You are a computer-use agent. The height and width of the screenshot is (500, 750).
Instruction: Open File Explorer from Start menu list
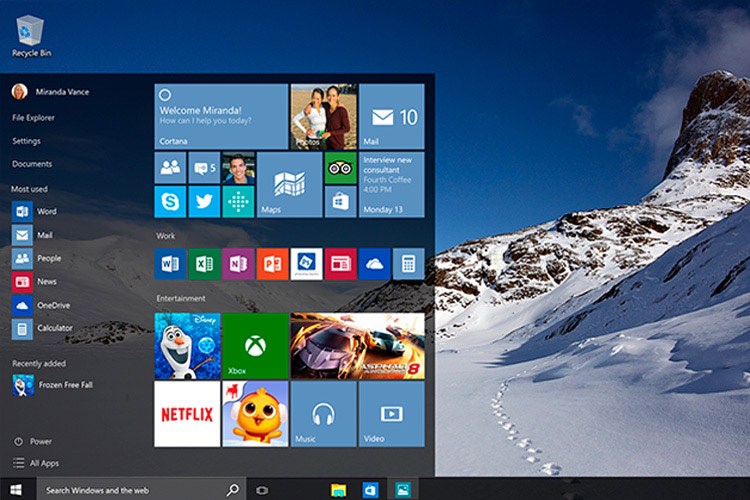[33, 117]
